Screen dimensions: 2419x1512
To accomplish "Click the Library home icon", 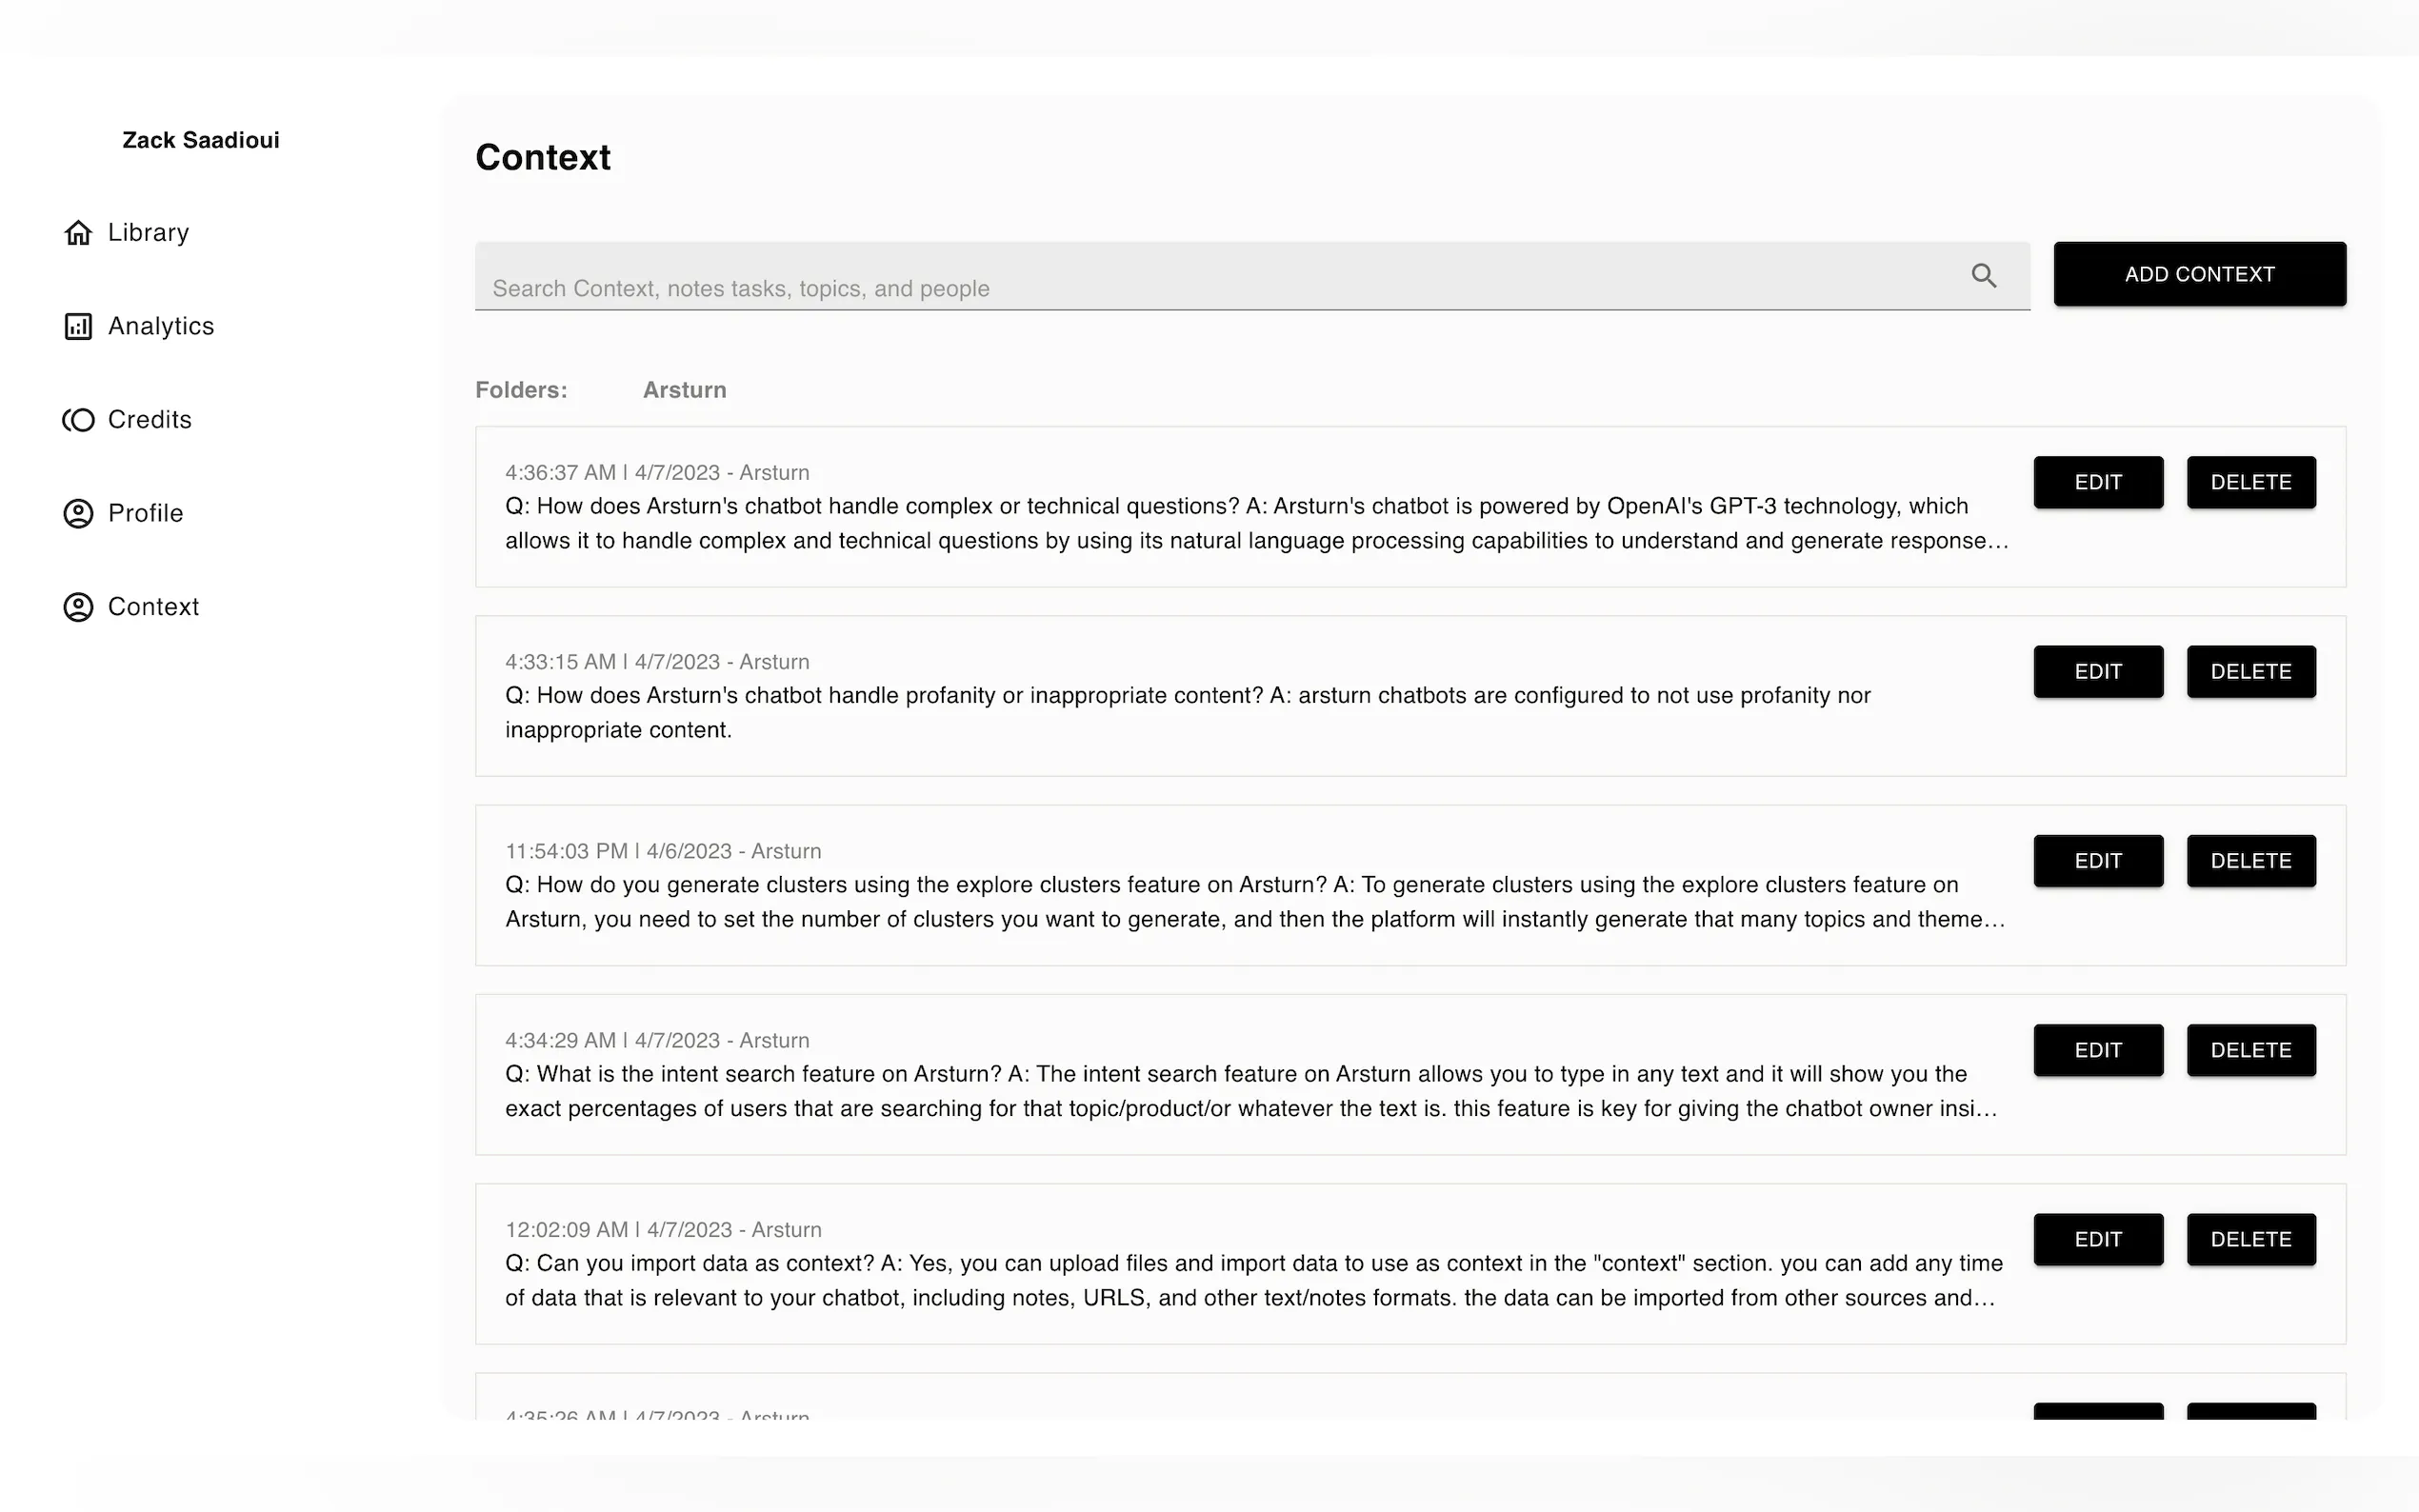I will (x=78, y=232).
